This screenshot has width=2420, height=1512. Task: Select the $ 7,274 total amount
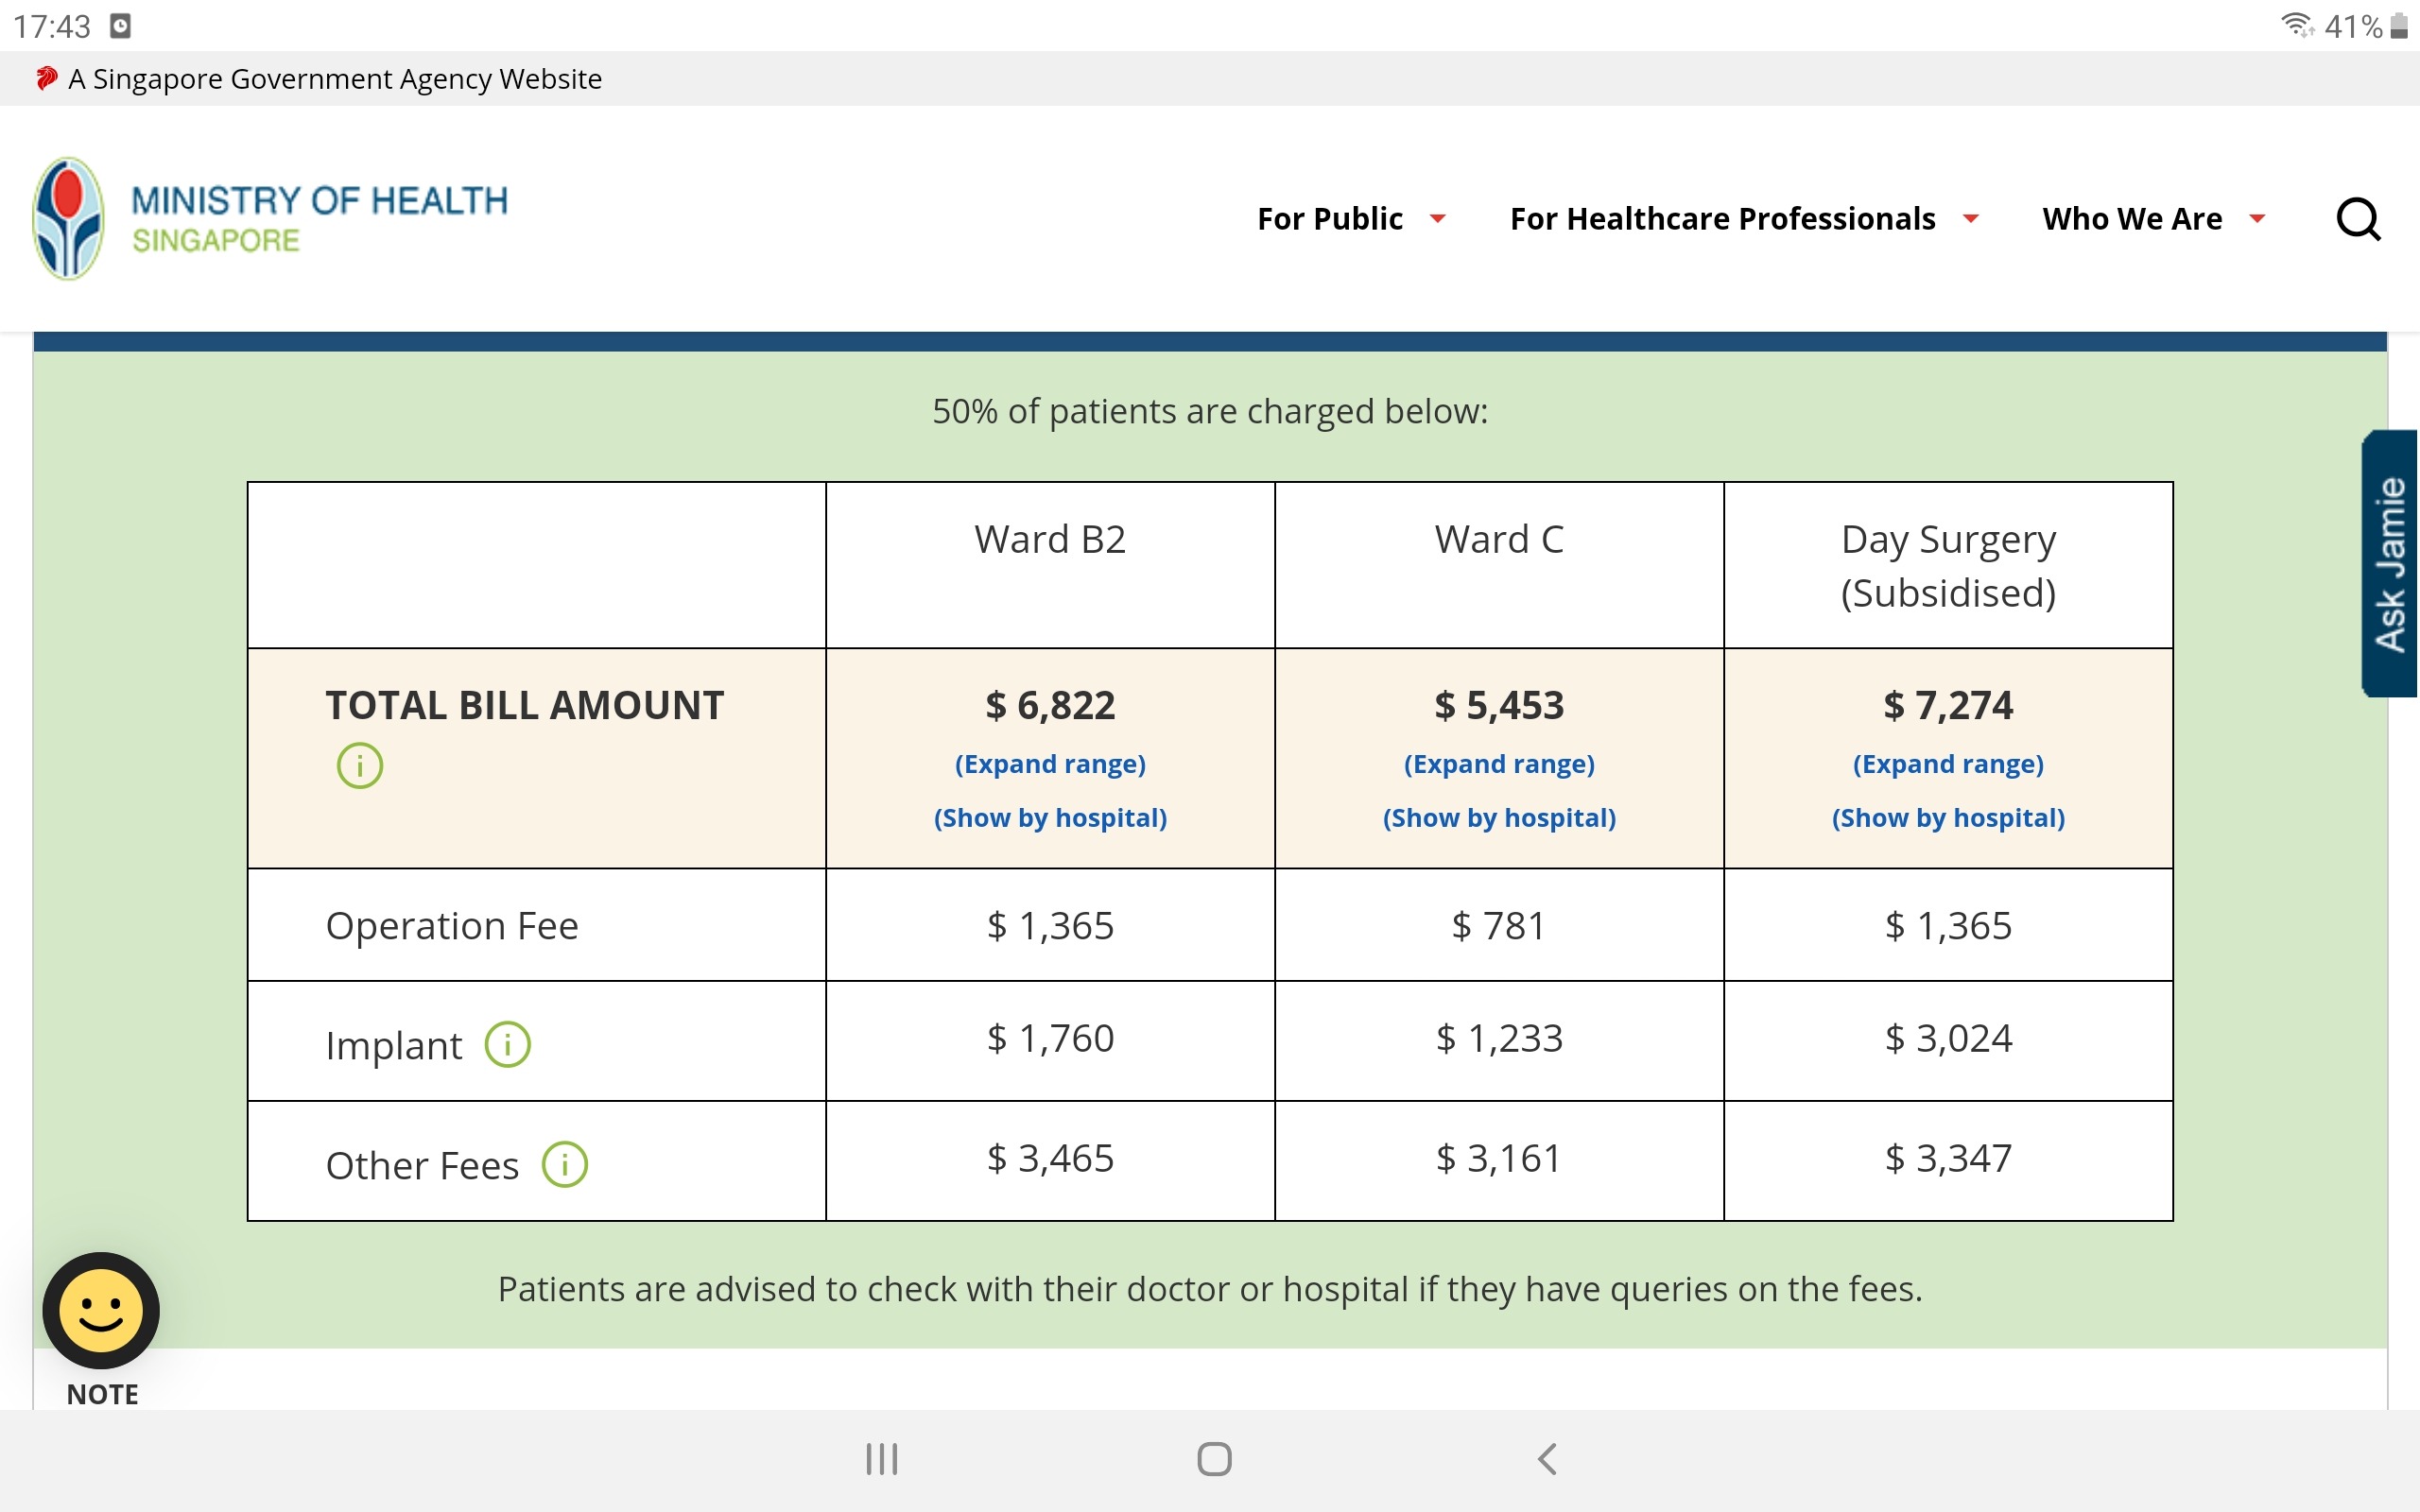coord(1948,706)
